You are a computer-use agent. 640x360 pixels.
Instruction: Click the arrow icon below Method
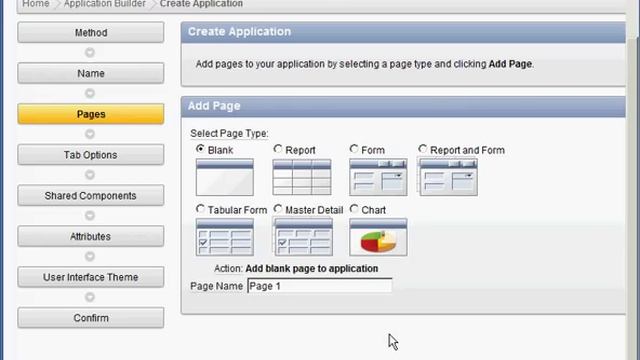(90, 53)
